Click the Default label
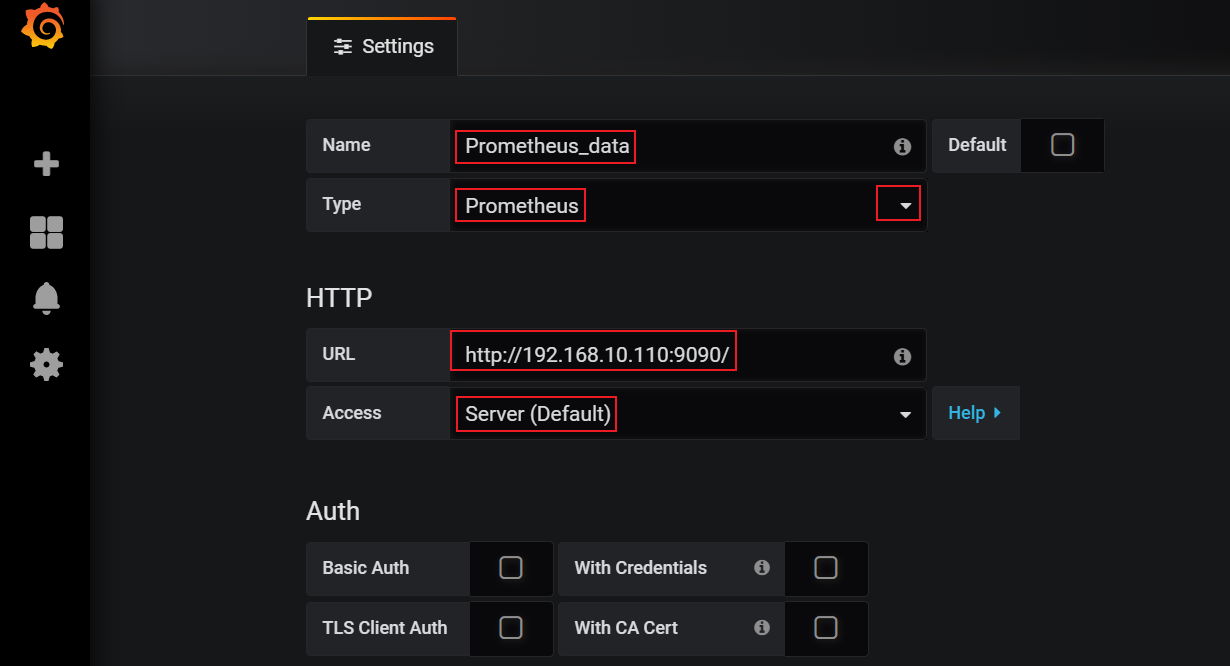This screenshot has width=1230, height=666. (977, 145)
